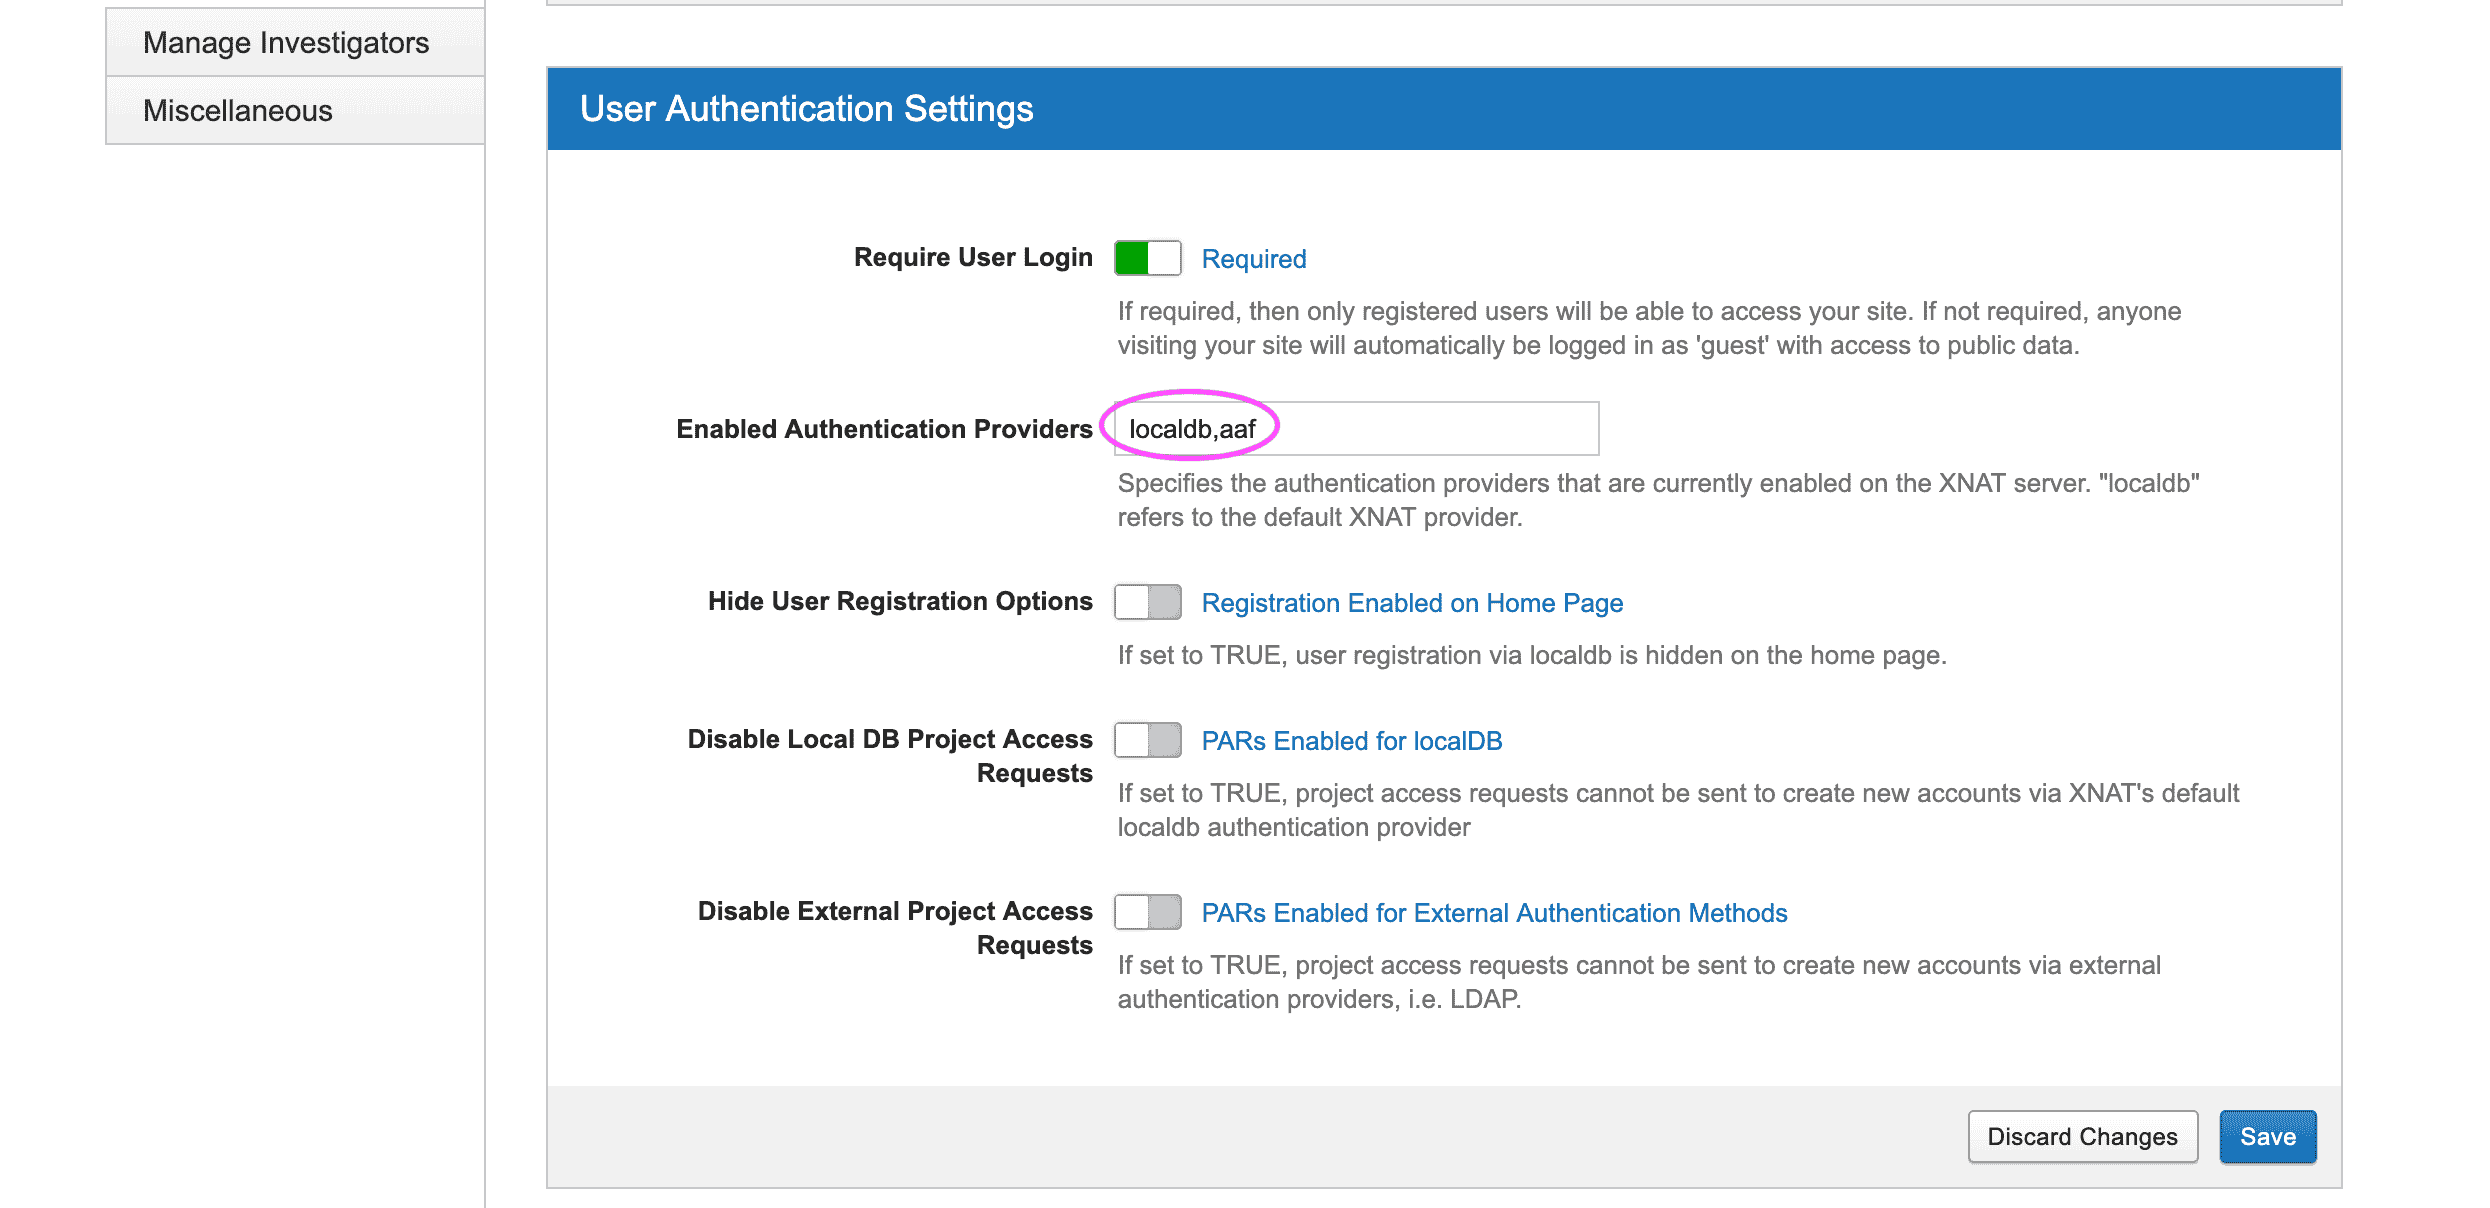The height and width of the screenshot is (1208, 2490).
Task: Toggle Disable External Project Access Requests switch
Action: [x=1148, y=912]
